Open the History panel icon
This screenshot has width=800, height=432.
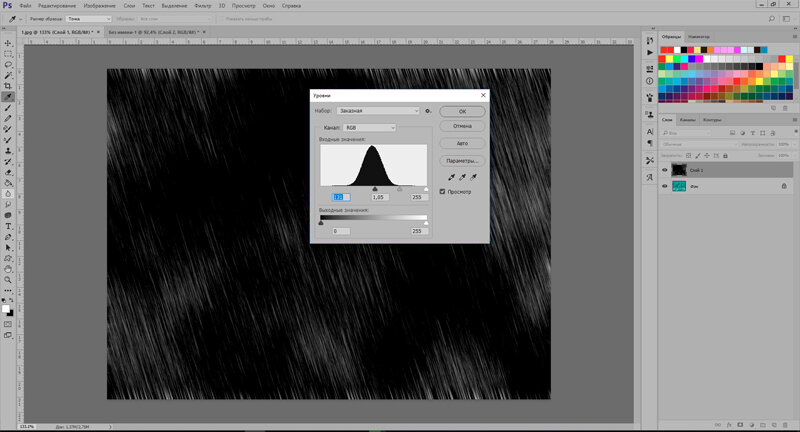pyautogui.click(x=649, y=41)
